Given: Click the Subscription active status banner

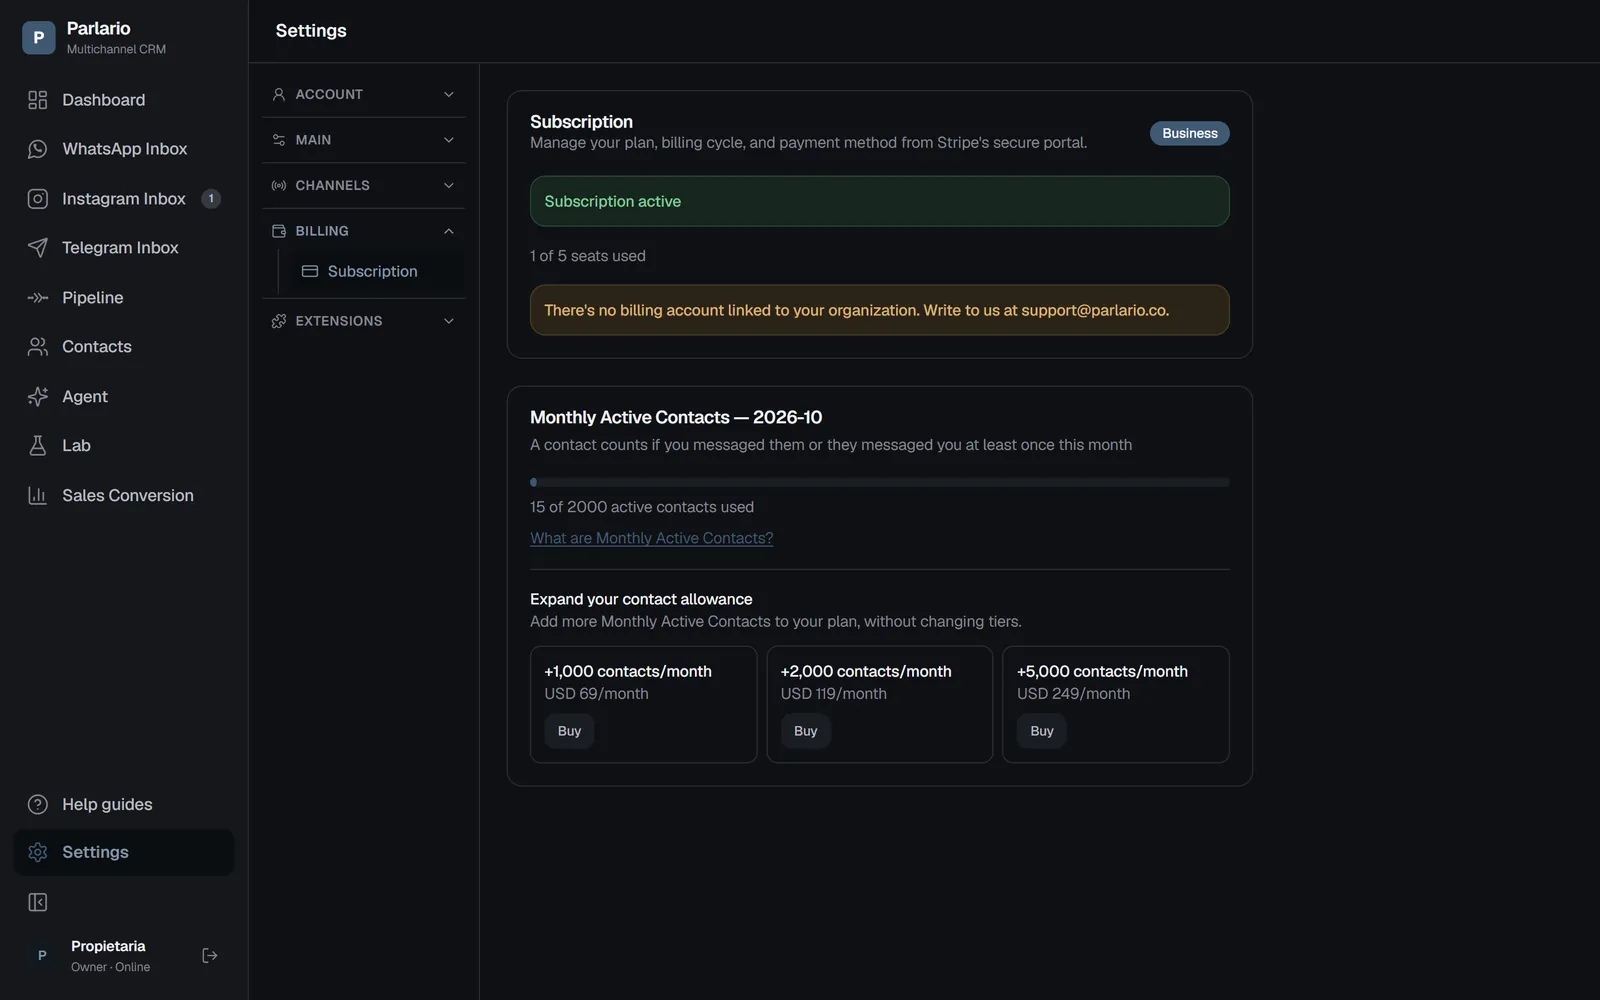Looking at the screenshot, I should pos(880,201).
